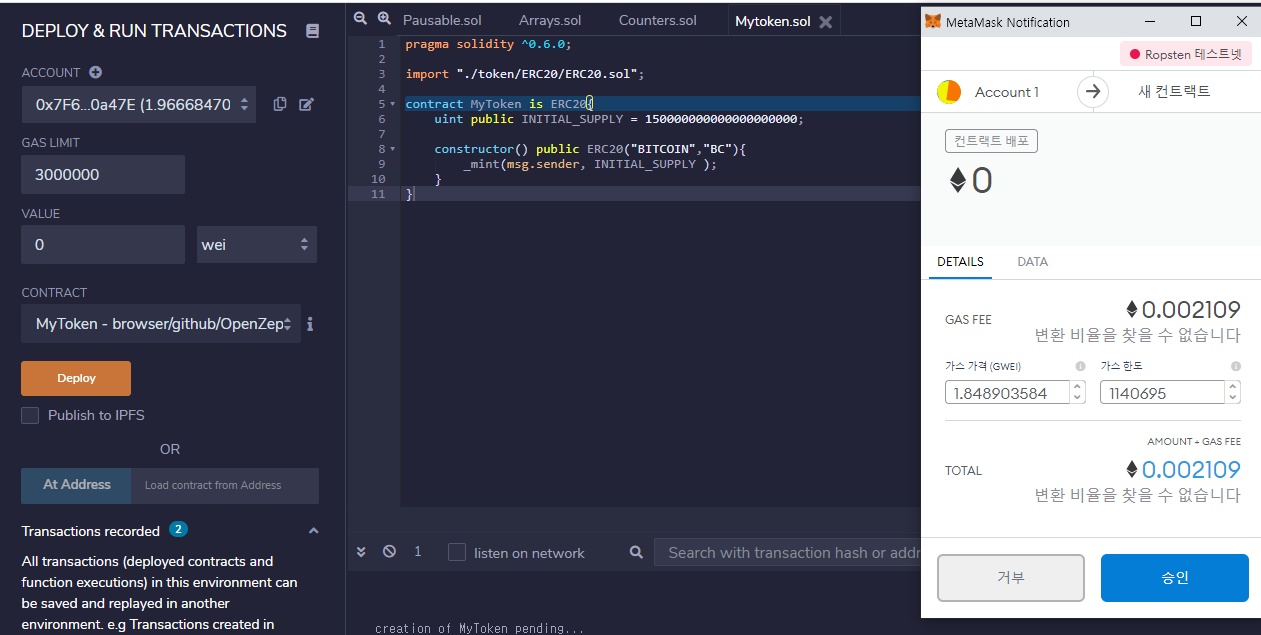
Task: Click the 새 컨트랙트 recipient label
Action: [1174, 92]
